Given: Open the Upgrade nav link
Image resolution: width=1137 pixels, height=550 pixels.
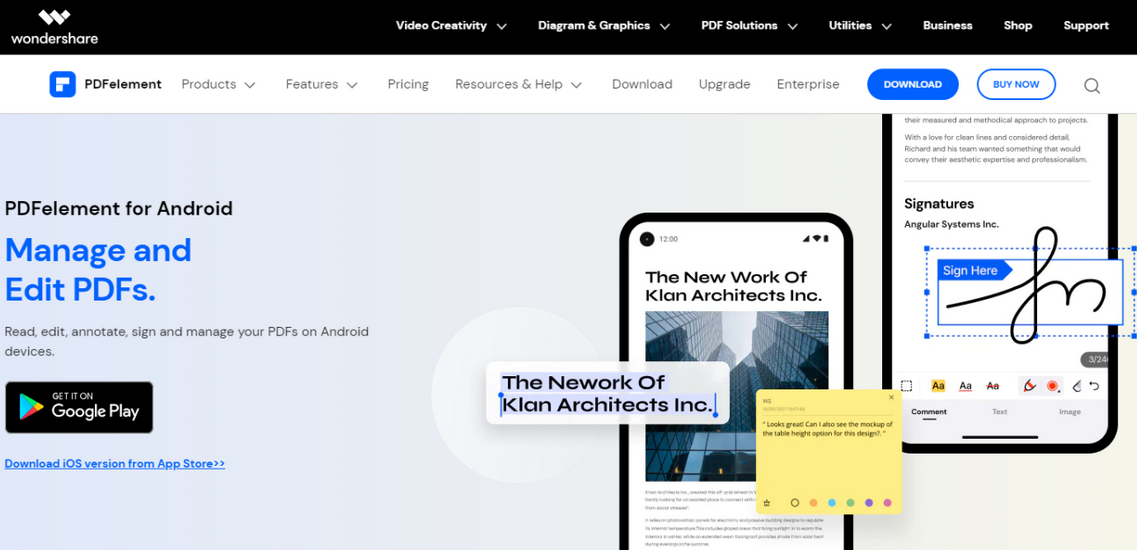Looking at the screenshot, I should (x=724, y=84).
